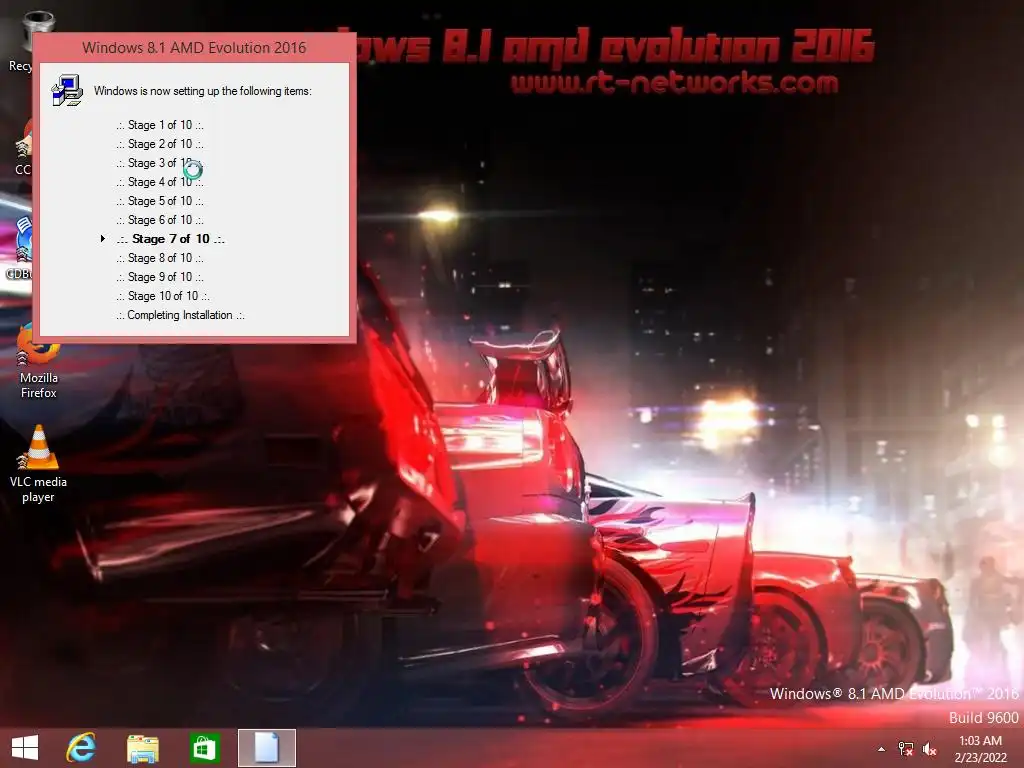Screen dimensions: 1024x768
Task: Click 'Windows is now setting up' text
Action: click(x=202, y=91)
